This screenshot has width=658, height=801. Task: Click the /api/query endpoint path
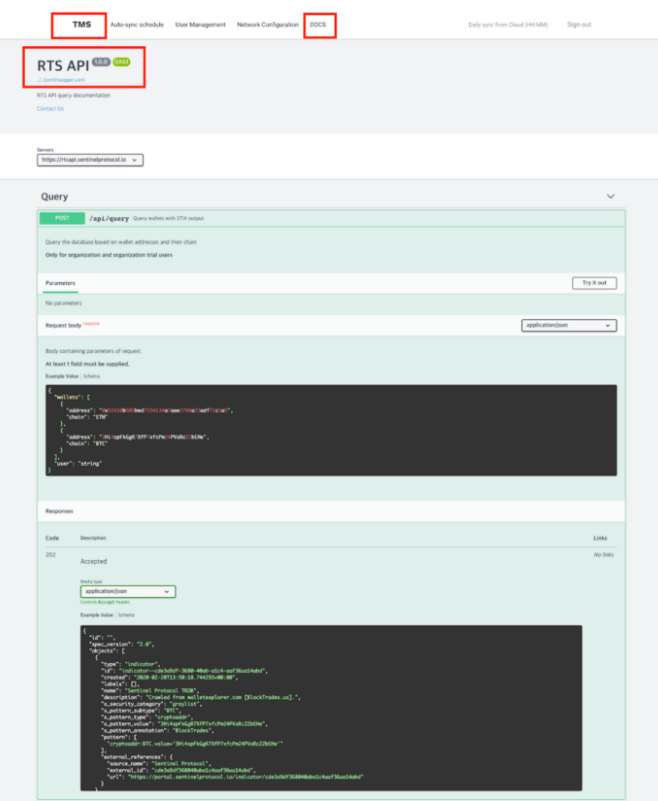(108, 218)
